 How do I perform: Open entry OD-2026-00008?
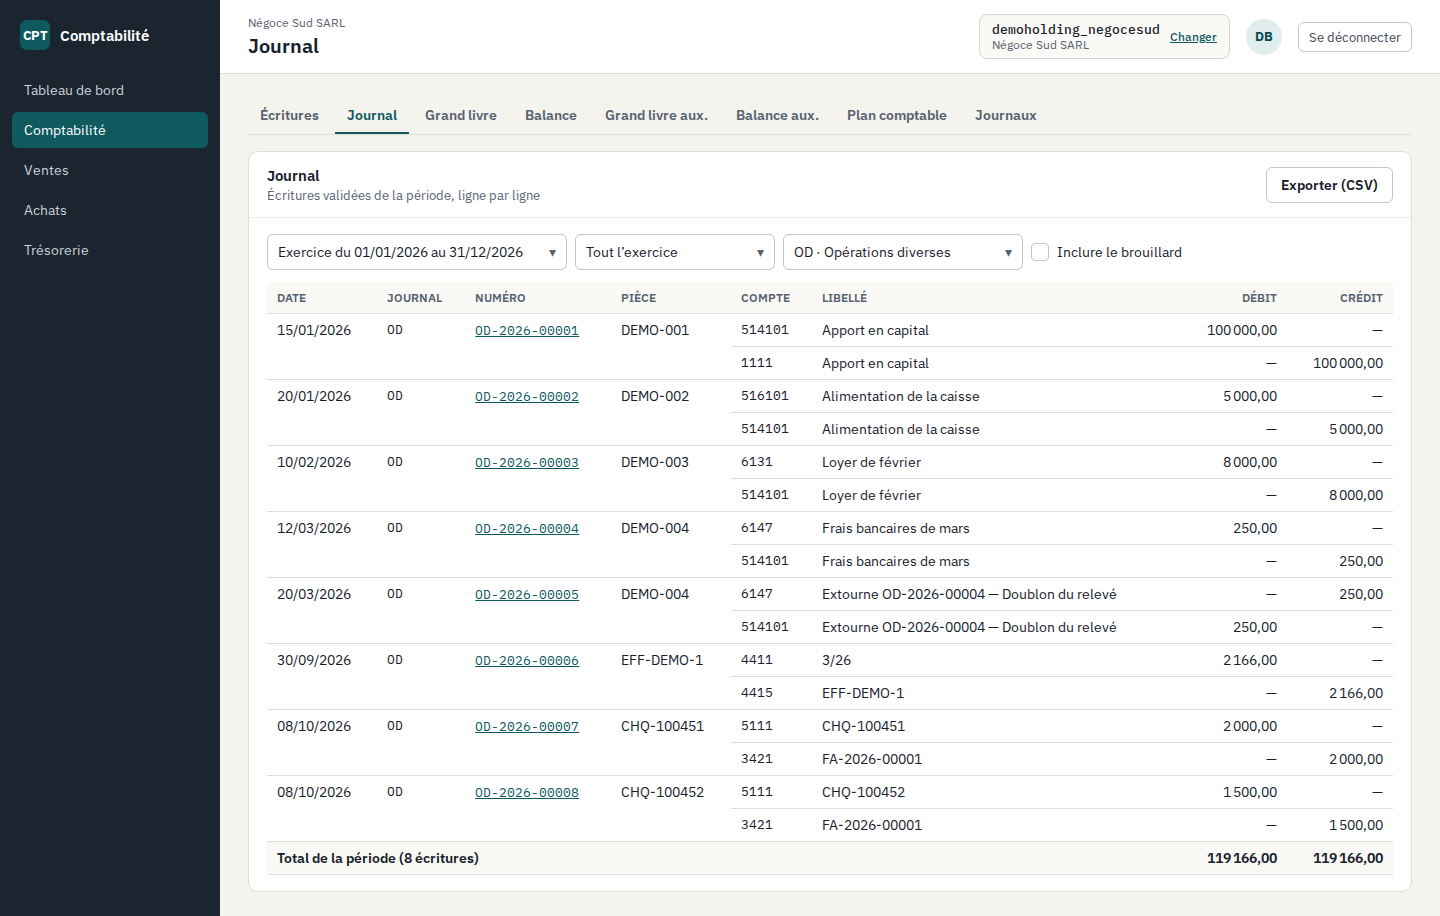(x=527, y=793)
